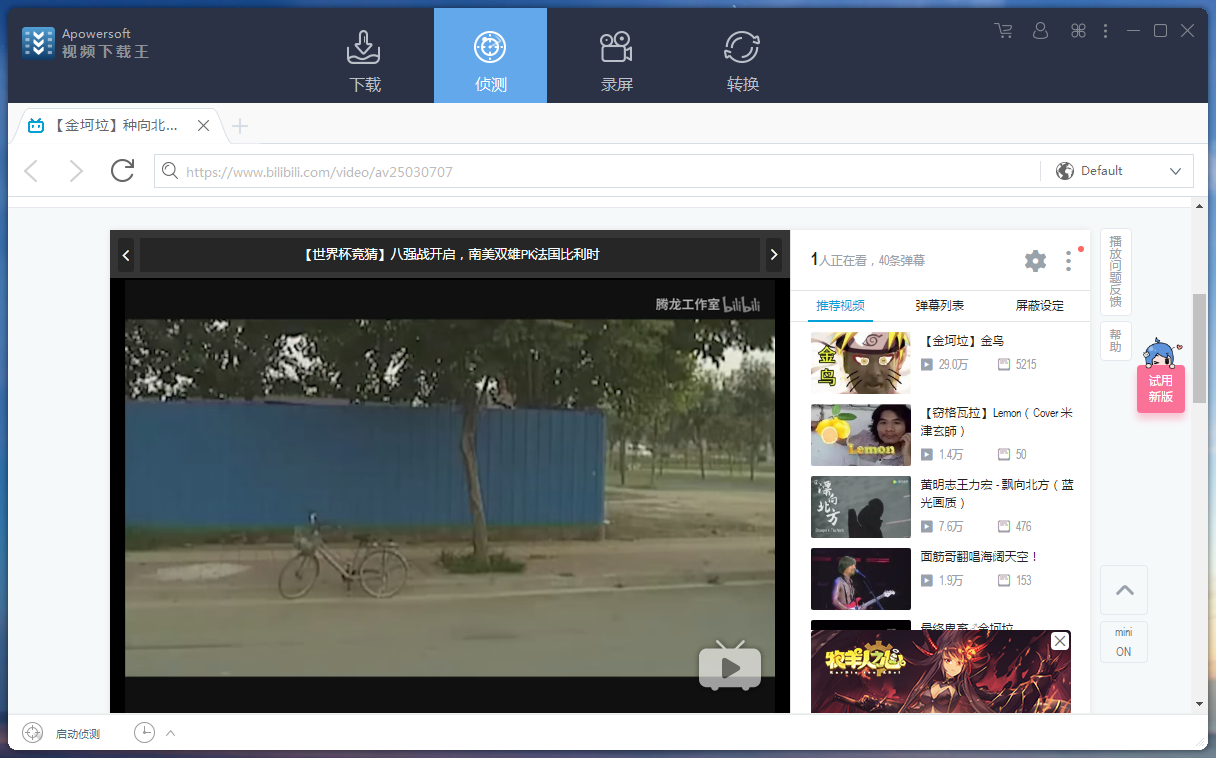
Task: Expand the arrow beside the clock icon
Action: [x=170, y=733]
